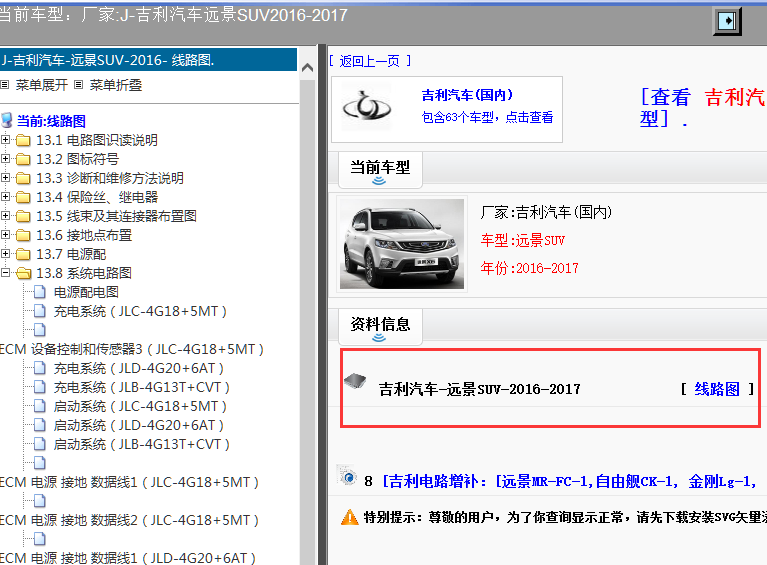Viewport: 767px width, 565px height.
Task: Click the folder icon for 13.5 线束及其连接器布置图
Action: click(23, 216)
